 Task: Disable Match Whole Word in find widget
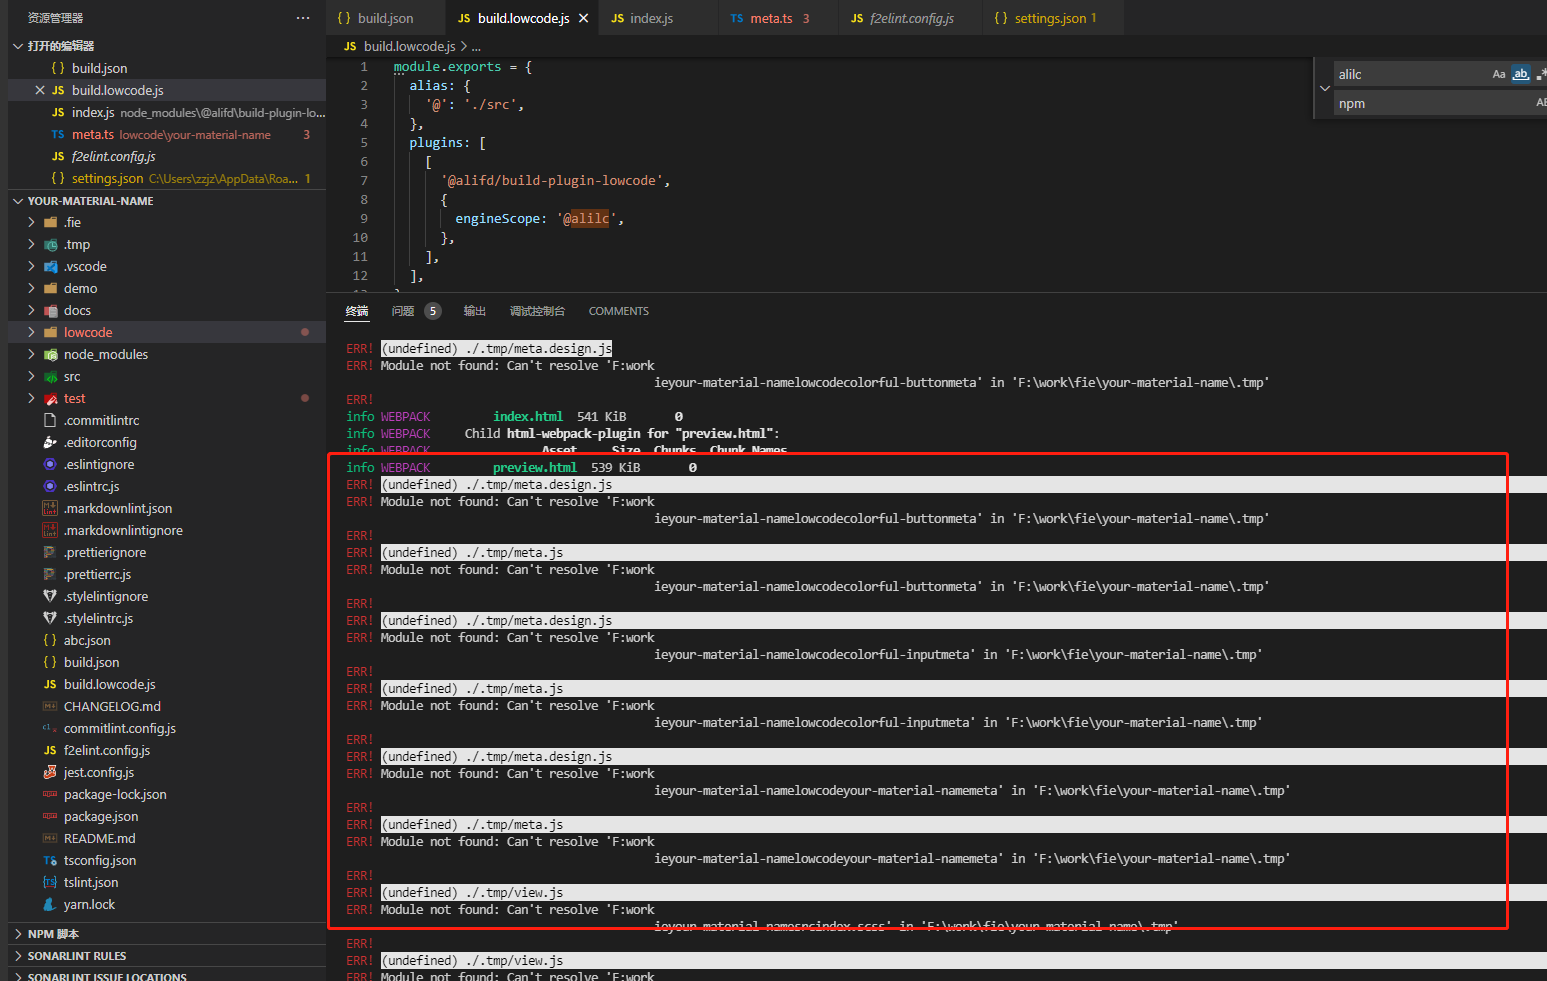(x=1521, y=73)
